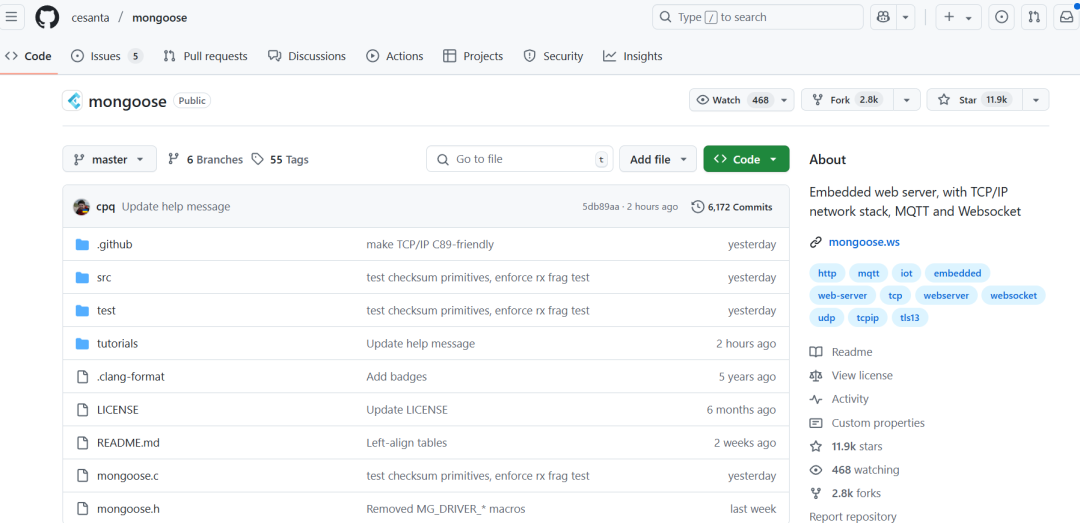
Task: Fork the repository with the Fork button
Action: 848,100
